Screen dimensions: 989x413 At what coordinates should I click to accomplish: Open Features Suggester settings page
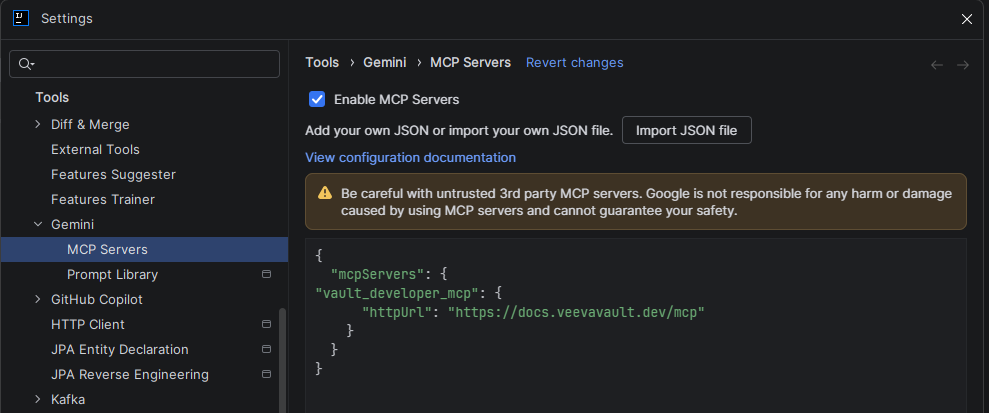click(113, 174)
